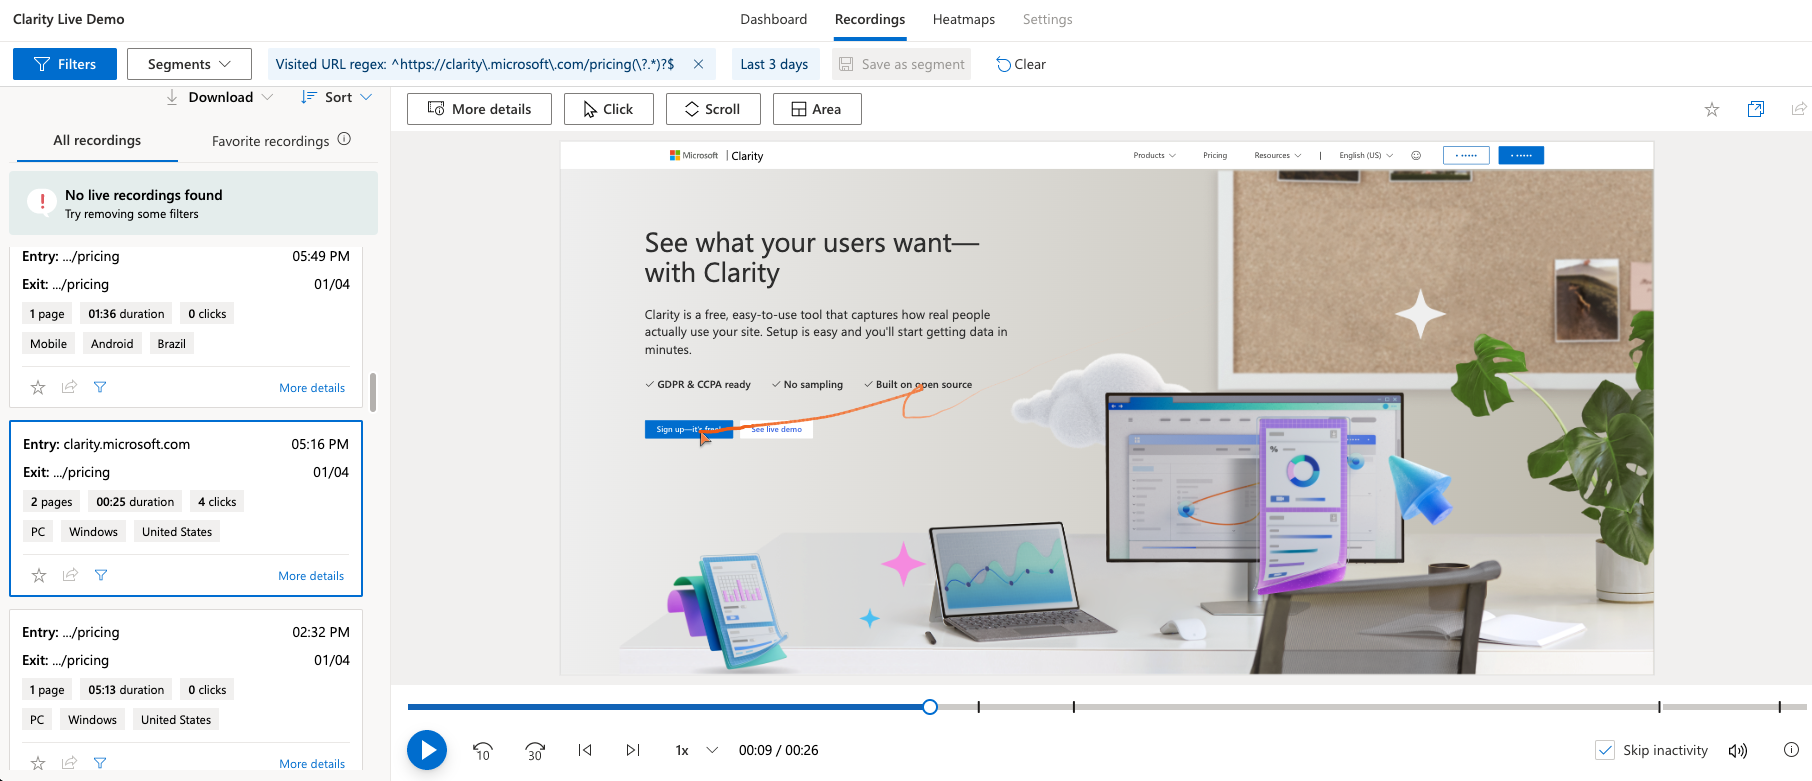The height and width of the screenshot is (781, 1812).
Task: Filter by the 05:49 PM recording
Action: pyautogui.click(x=100, y=387)
